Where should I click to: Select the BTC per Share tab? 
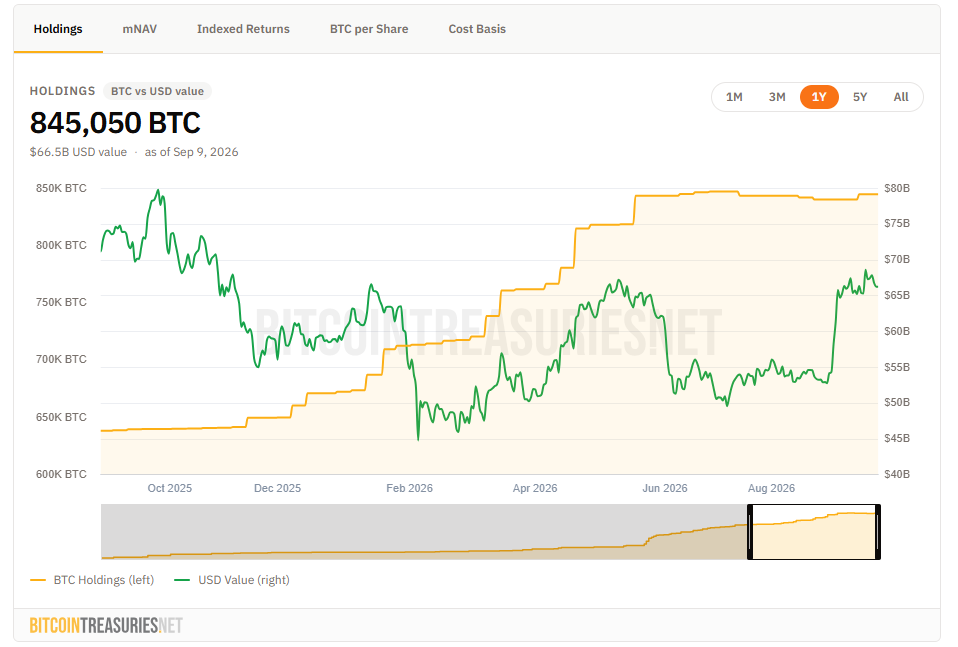pyautogui.click(x=369, y=29)
